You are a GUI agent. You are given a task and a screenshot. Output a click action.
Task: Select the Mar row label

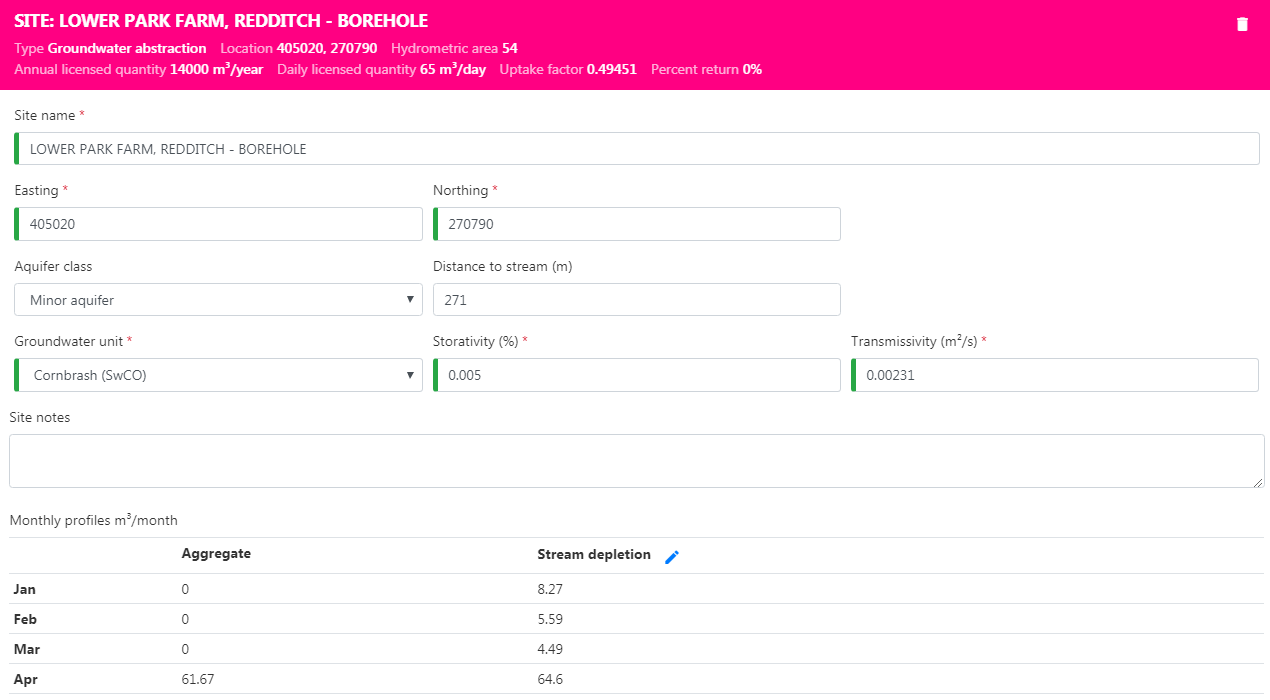(25, 650)
